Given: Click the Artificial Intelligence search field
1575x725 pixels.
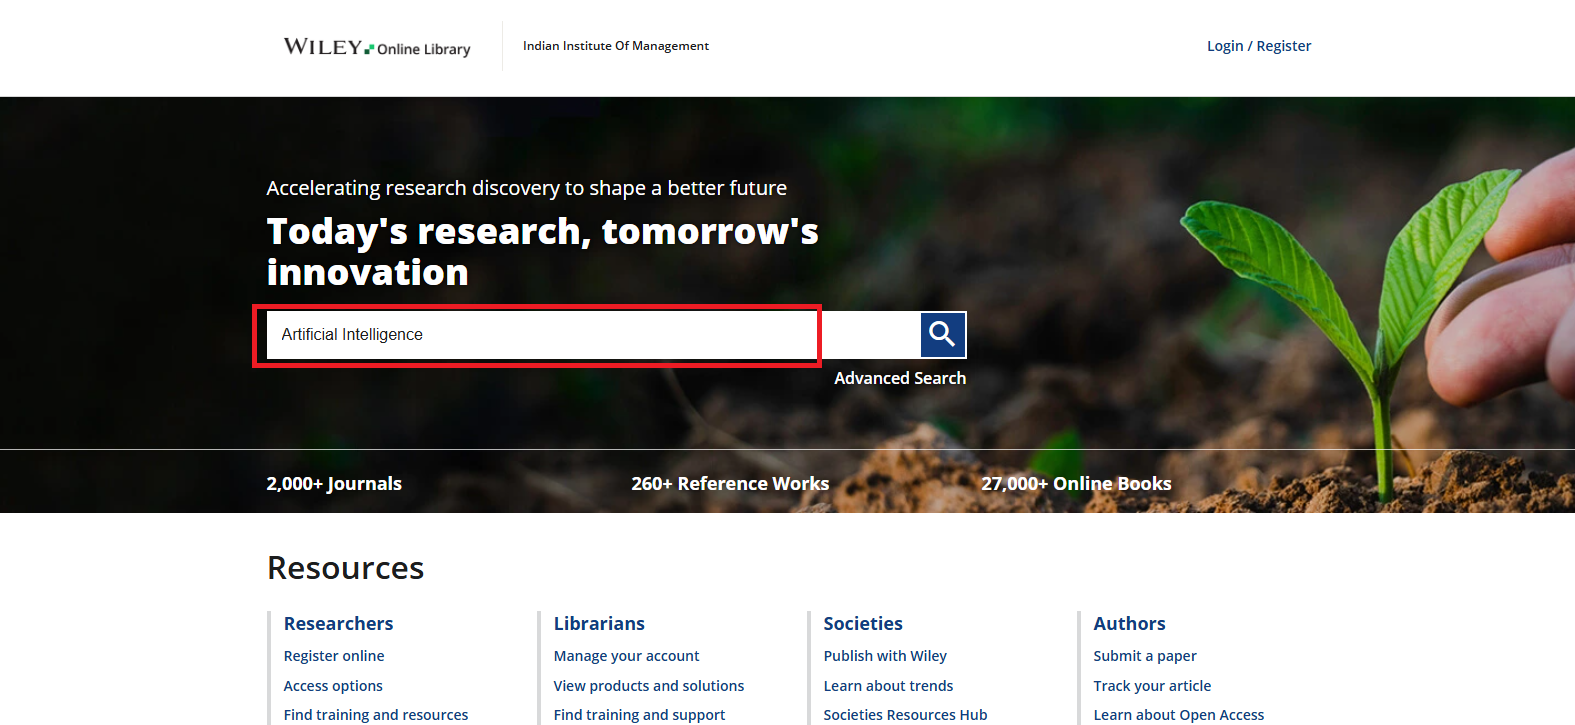Looking at the screenshot, I should coord(540,335).
